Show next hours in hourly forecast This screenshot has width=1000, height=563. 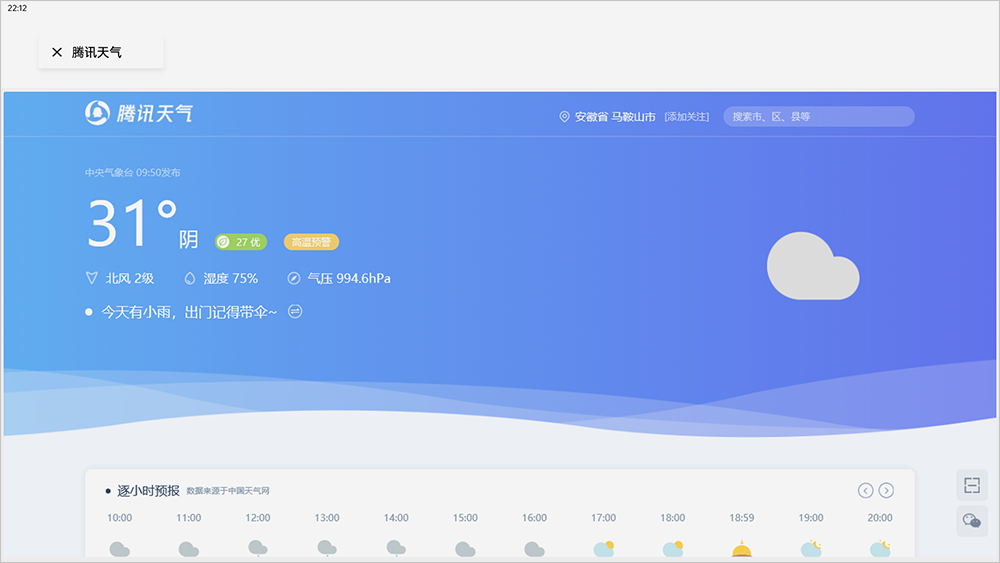(886, 490)
